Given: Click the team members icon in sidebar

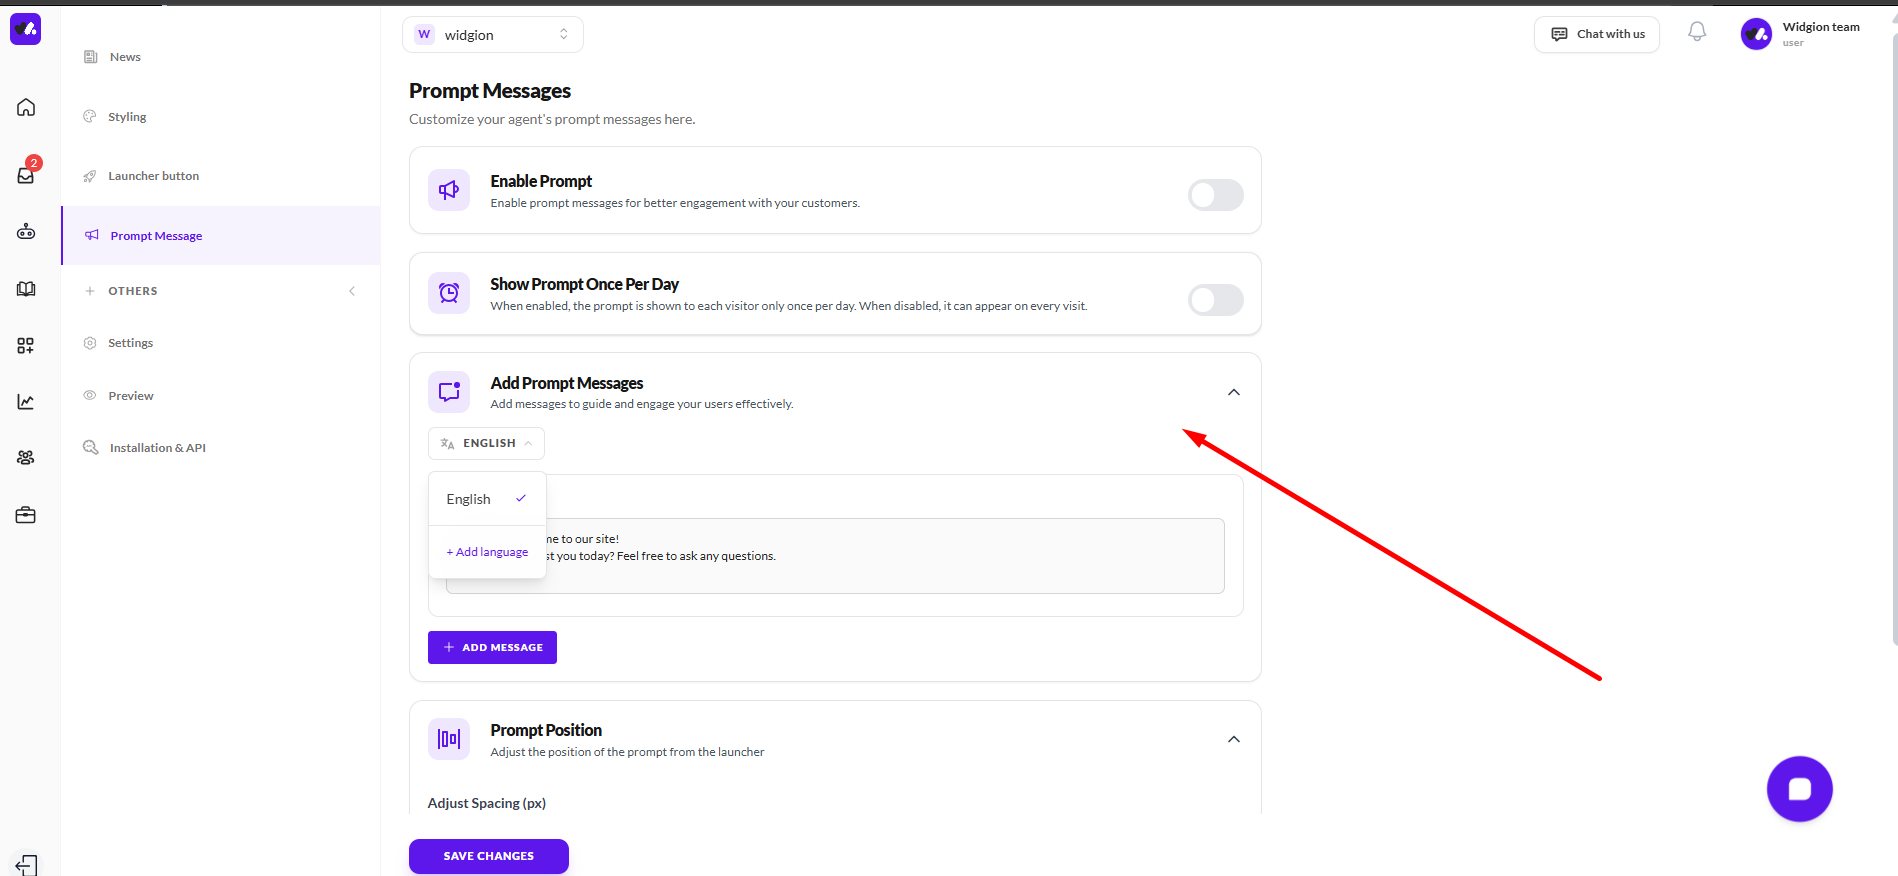Looking at the screenshot, I should (26, 458).
